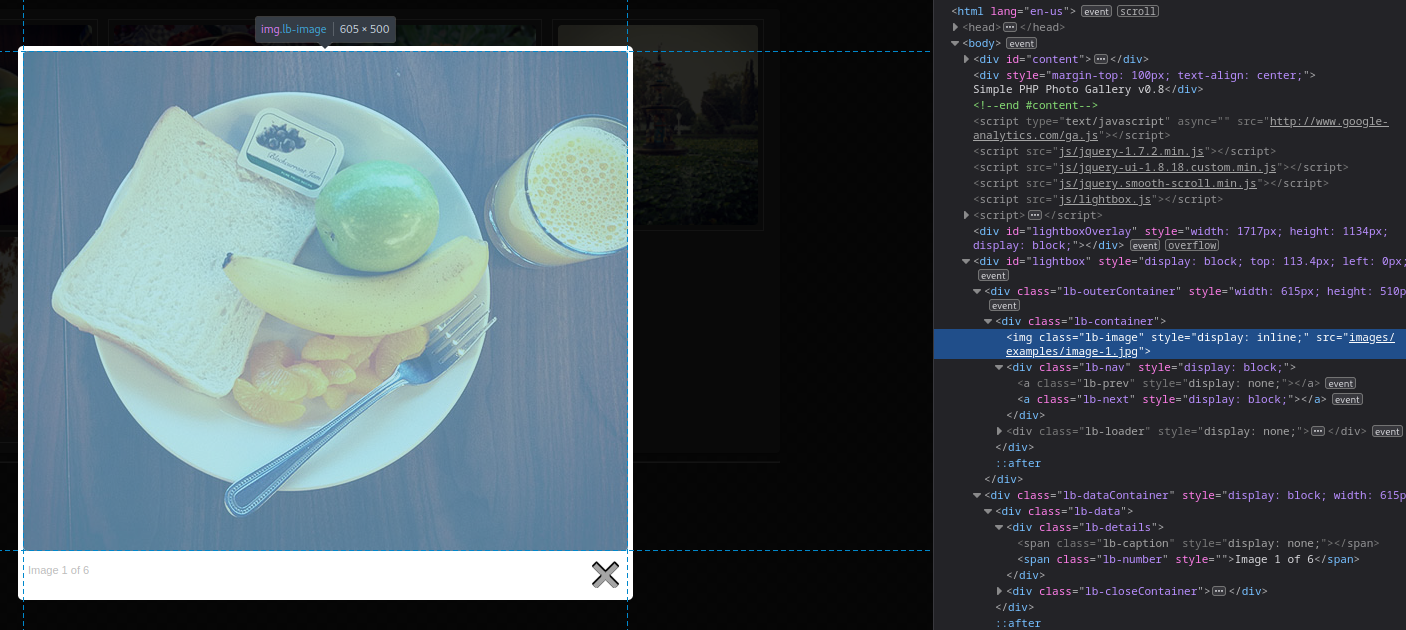This screenshot has height=630, width=1406.
Task: Click the overflow badge on lightboxOverlay
Action: pyautogui.click(x=1191, y=245)
